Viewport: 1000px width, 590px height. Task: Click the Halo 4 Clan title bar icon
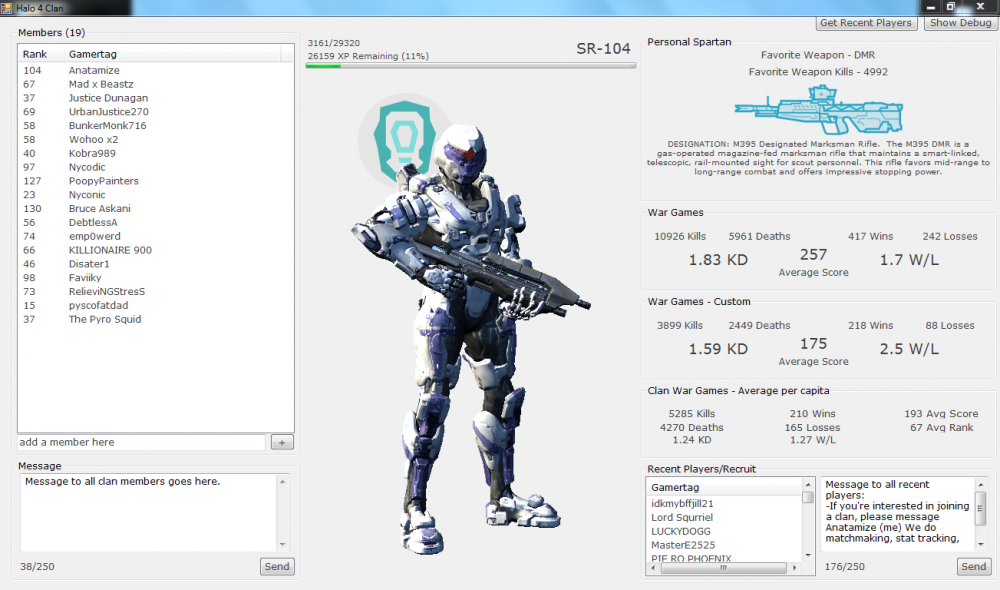pyautogui.click(x=7, y=6)
